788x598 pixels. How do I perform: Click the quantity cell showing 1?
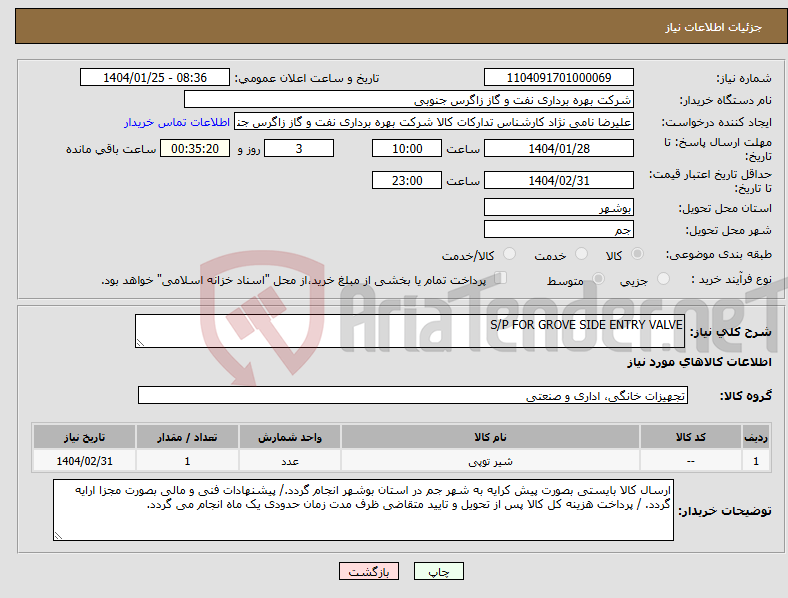pyautogui.click(x=187, y=461)
